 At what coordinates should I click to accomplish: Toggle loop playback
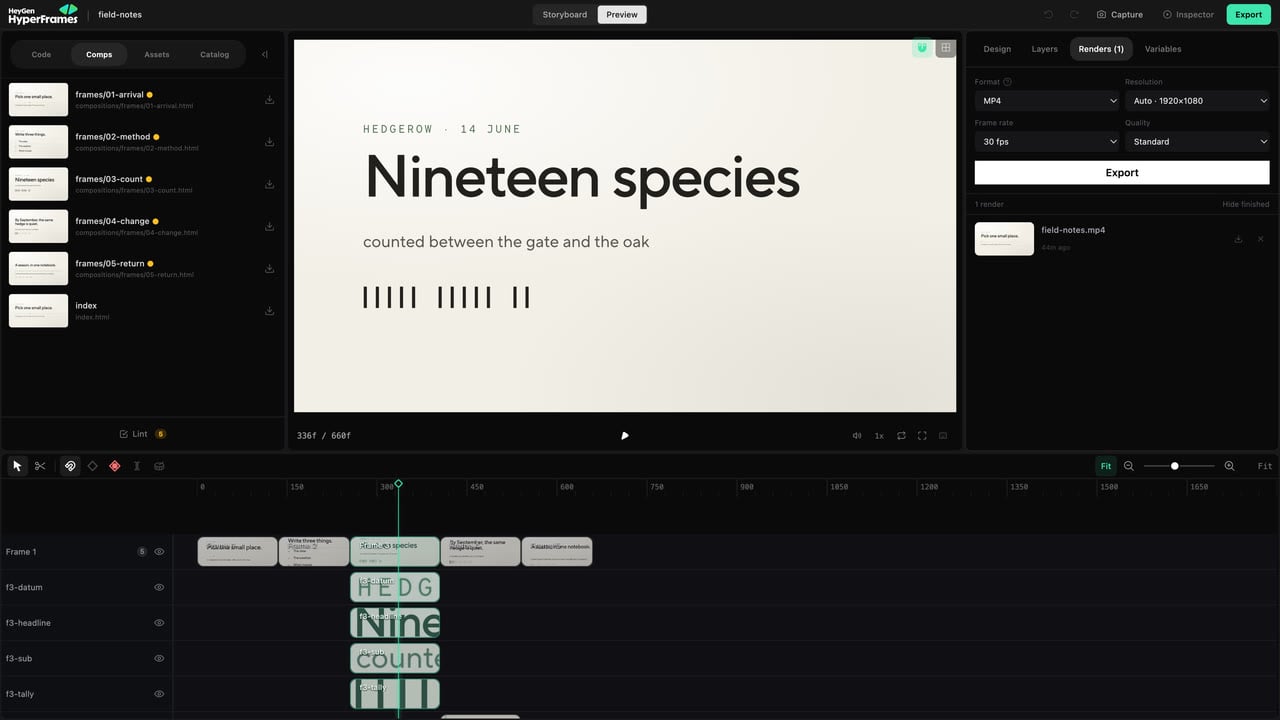point(901,436)
